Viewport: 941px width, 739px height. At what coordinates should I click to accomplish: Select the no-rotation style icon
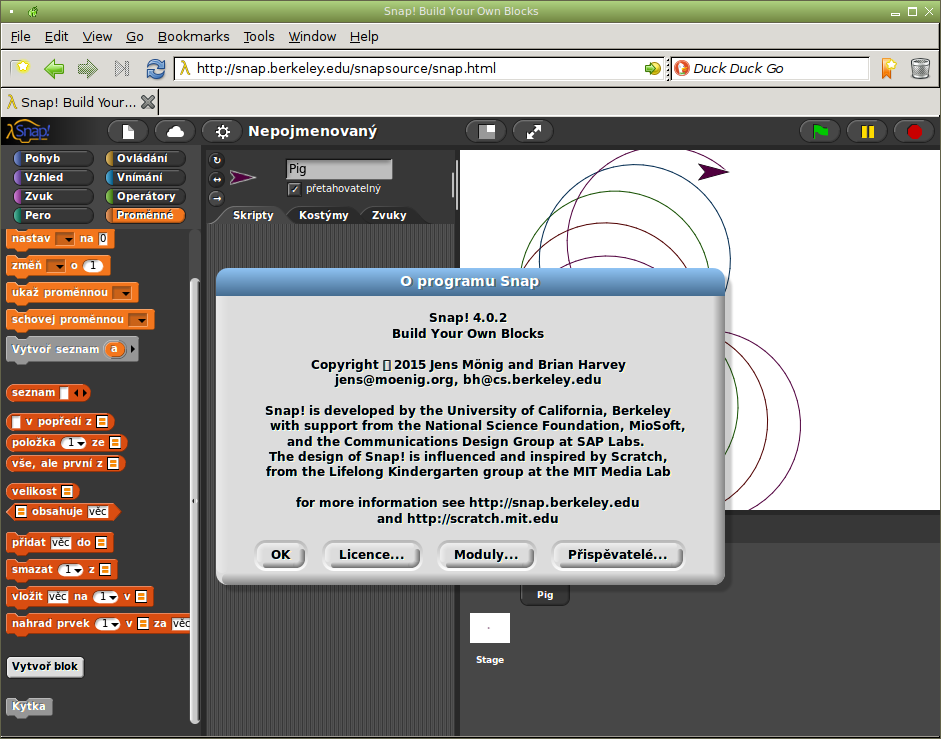[x=217, y=198]
